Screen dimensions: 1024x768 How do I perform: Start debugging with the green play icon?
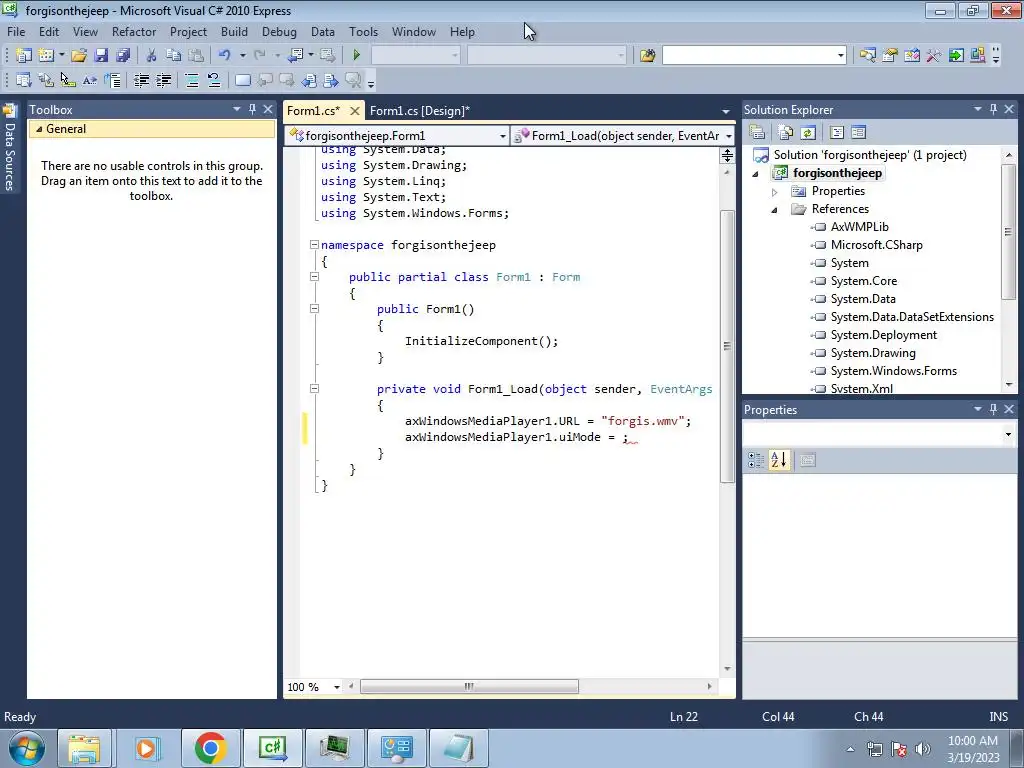click(x=357, y=56)
